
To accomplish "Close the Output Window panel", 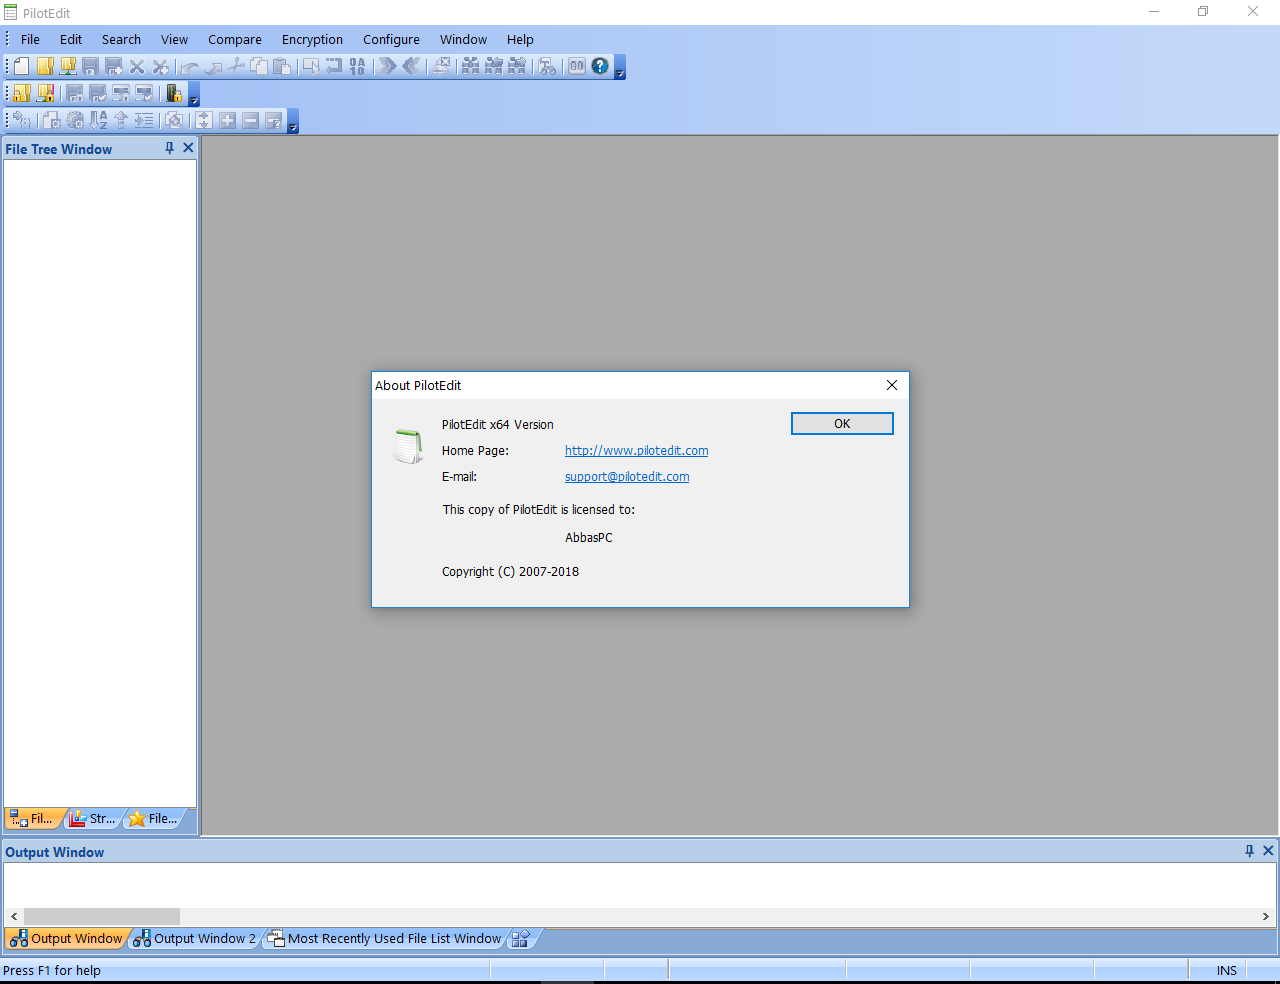I will (1268, 851).
